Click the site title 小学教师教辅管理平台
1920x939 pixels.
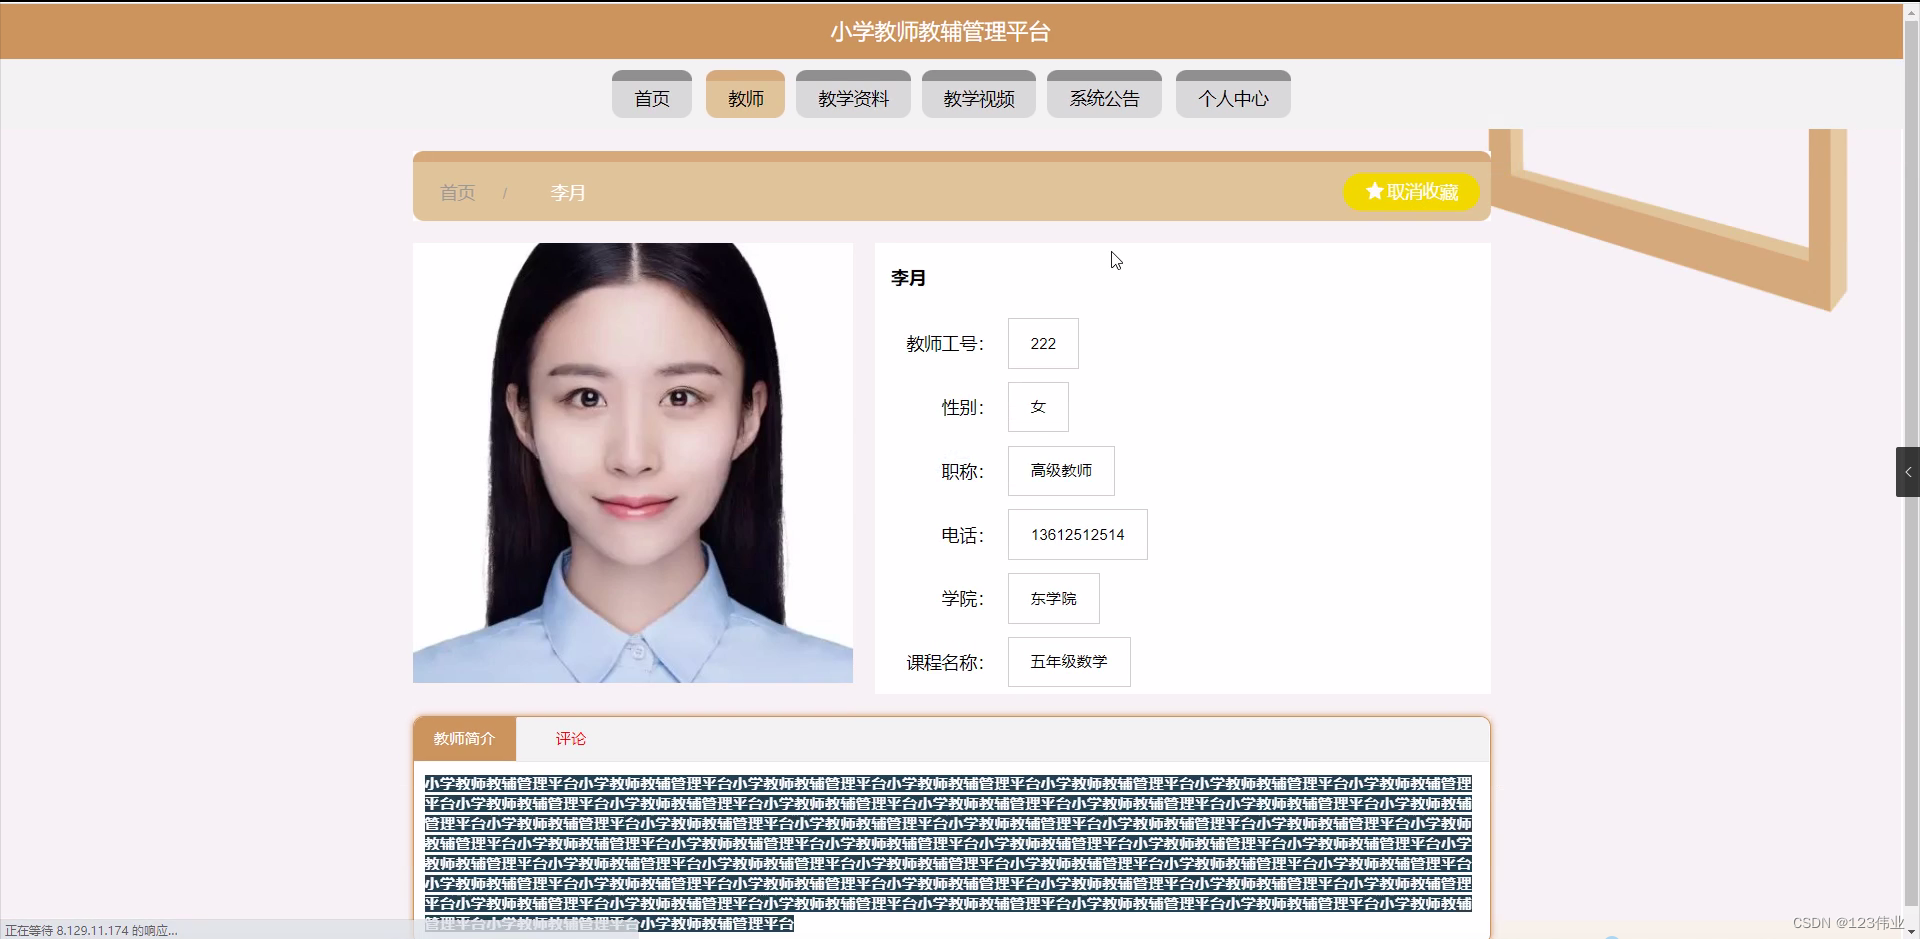coord(940,31)
